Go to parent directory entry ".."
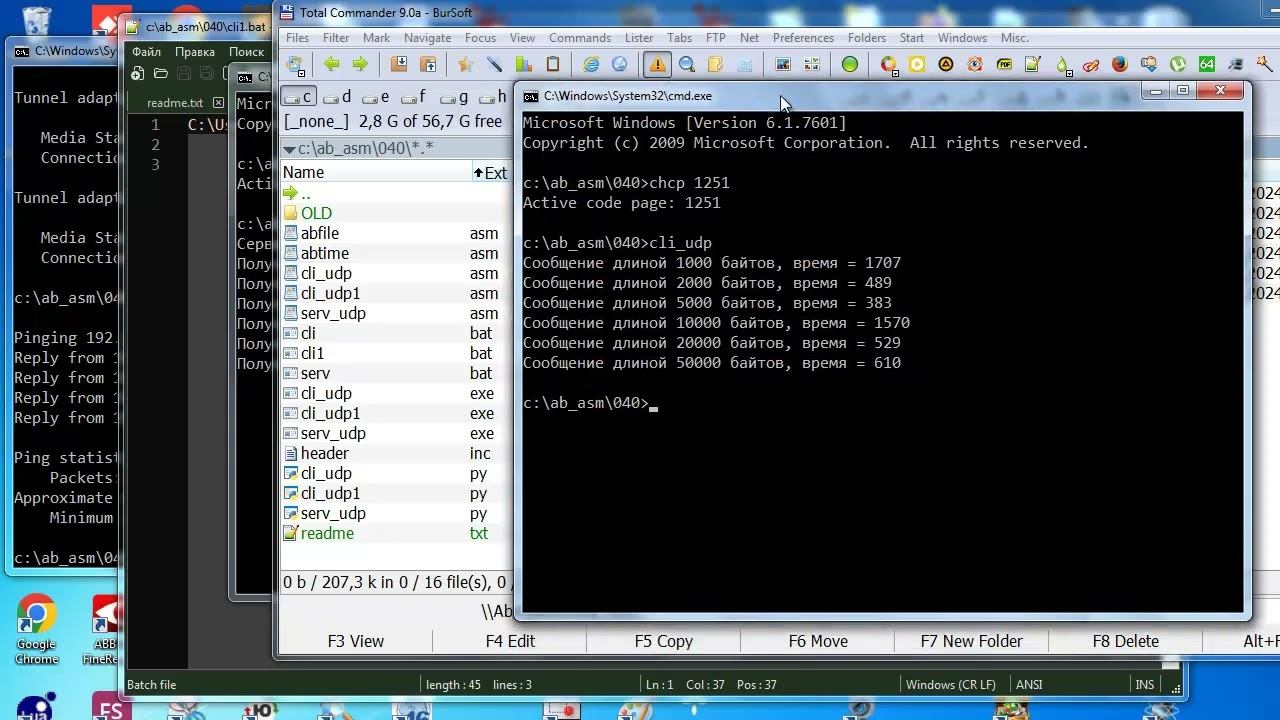 297,193
